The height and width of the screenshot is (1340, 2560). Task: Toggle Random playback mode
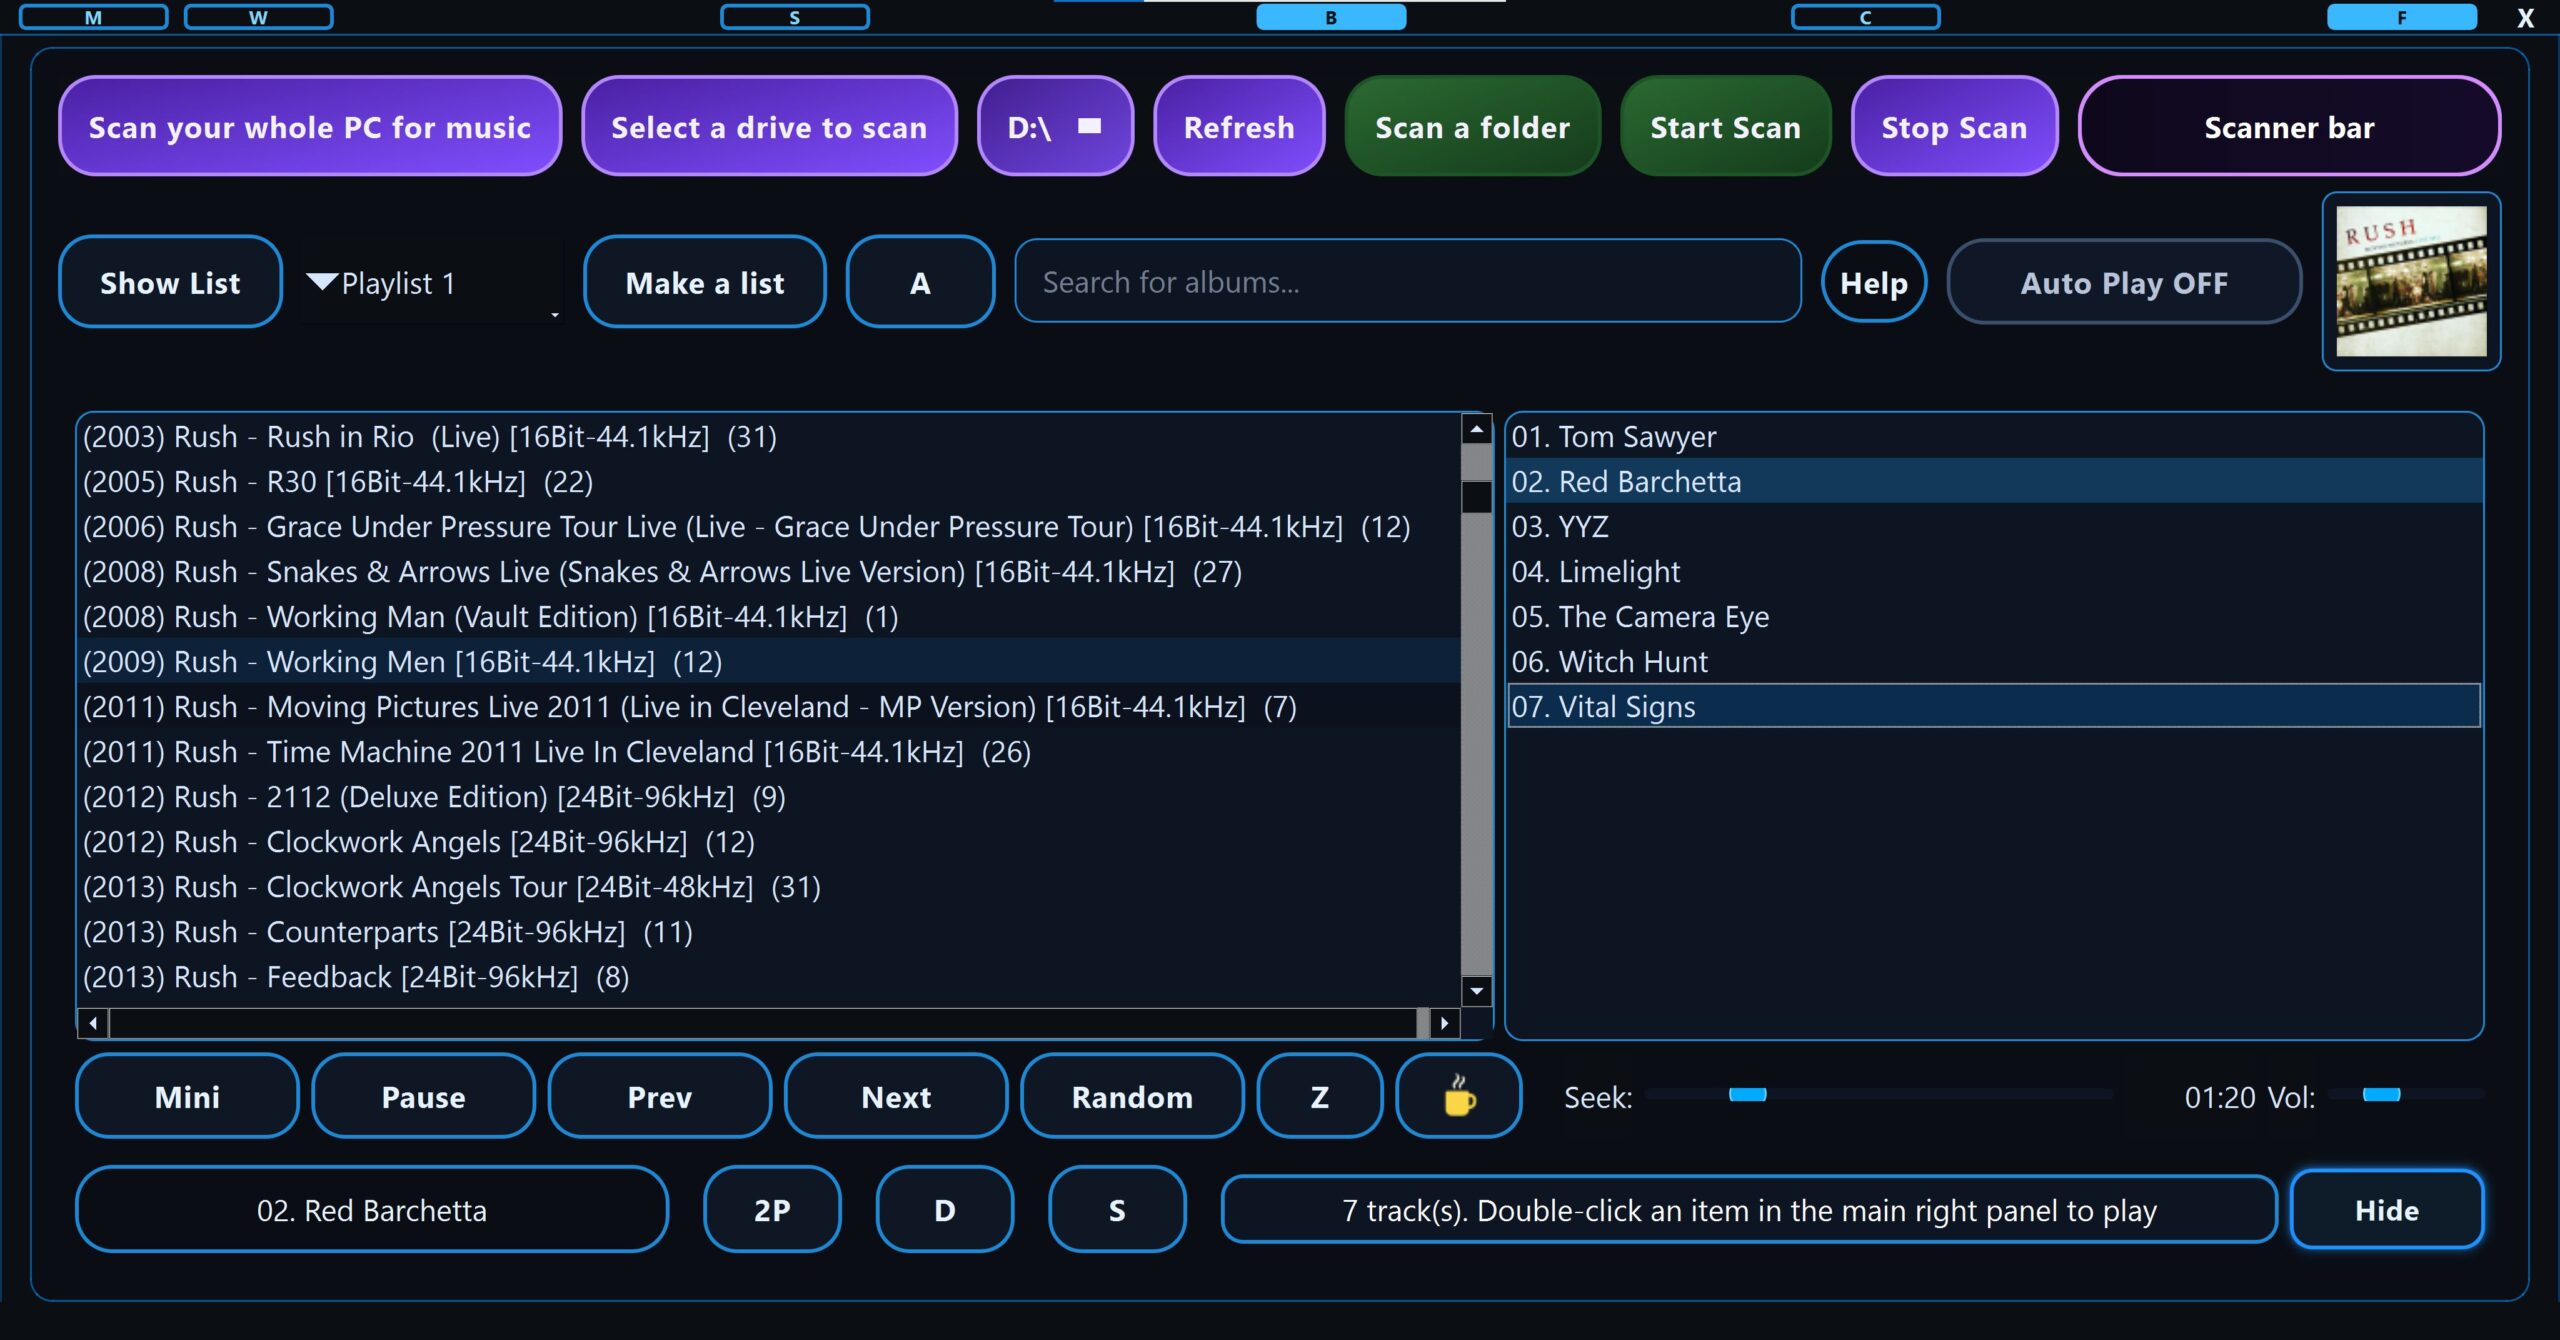[1132, 1097]
